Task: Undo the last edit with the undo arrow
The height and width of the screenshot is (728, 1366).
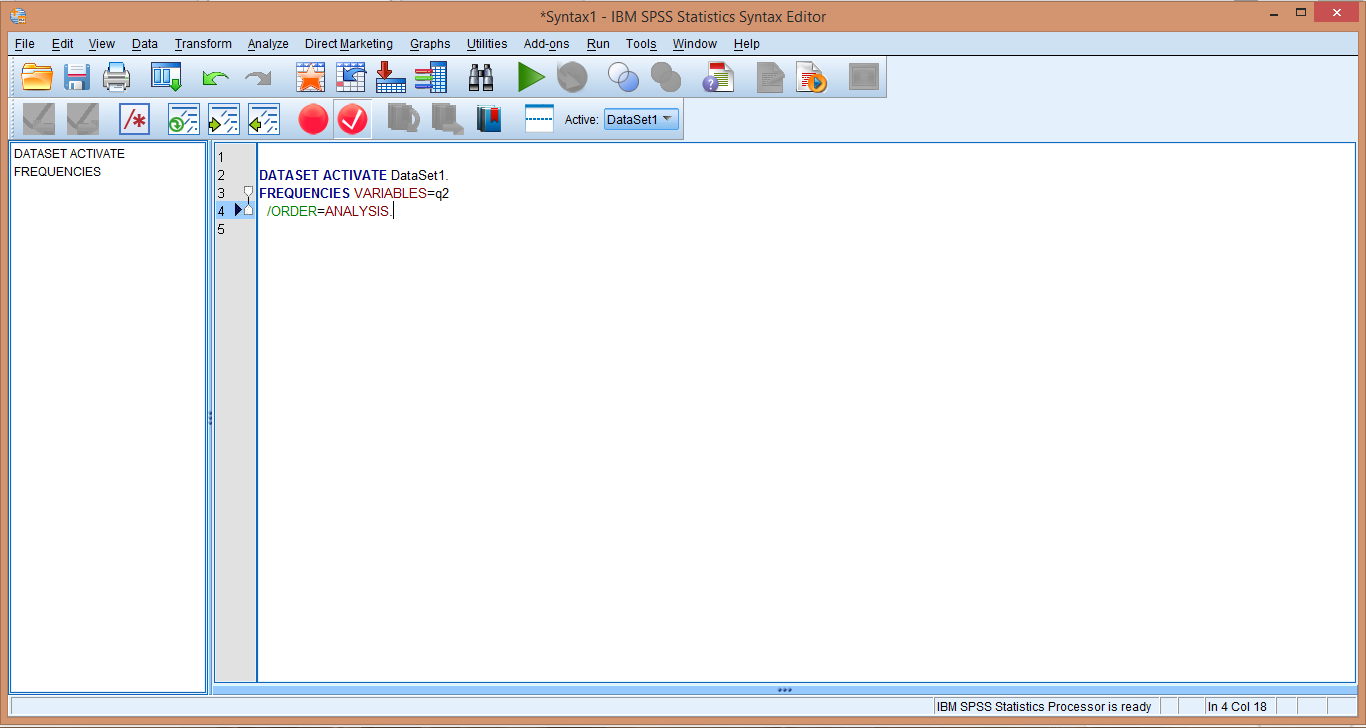Action: (216, 77)
